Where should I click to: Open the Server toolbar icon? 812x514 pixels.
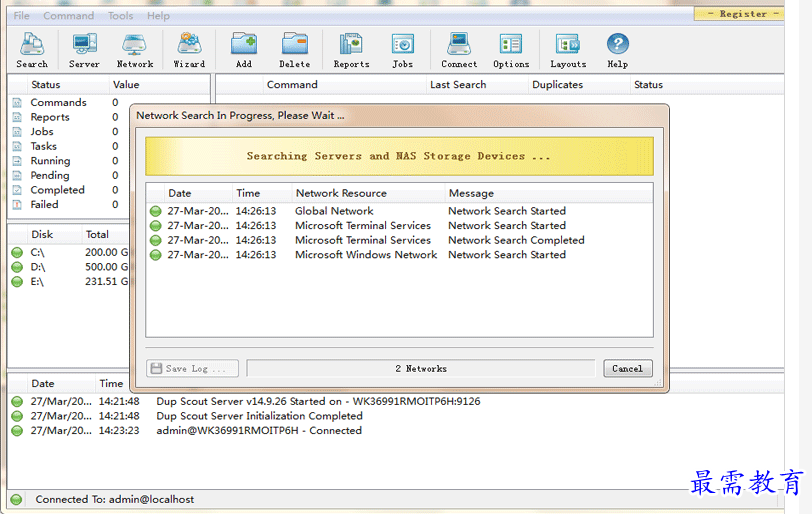click(x=84, y=50)
